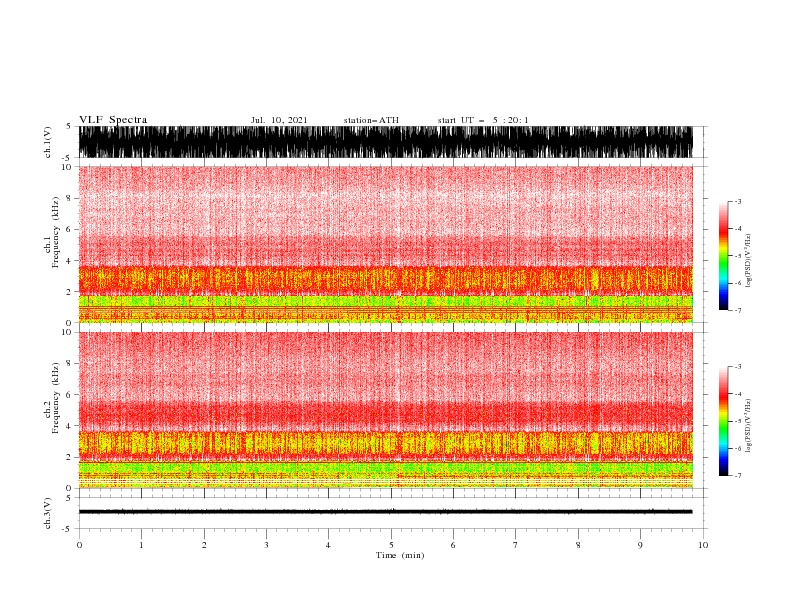Viewport: 792px width, 612px height.
Task: Click the ch.1 voltage waveform strip
Action: (x=385, y=142)
